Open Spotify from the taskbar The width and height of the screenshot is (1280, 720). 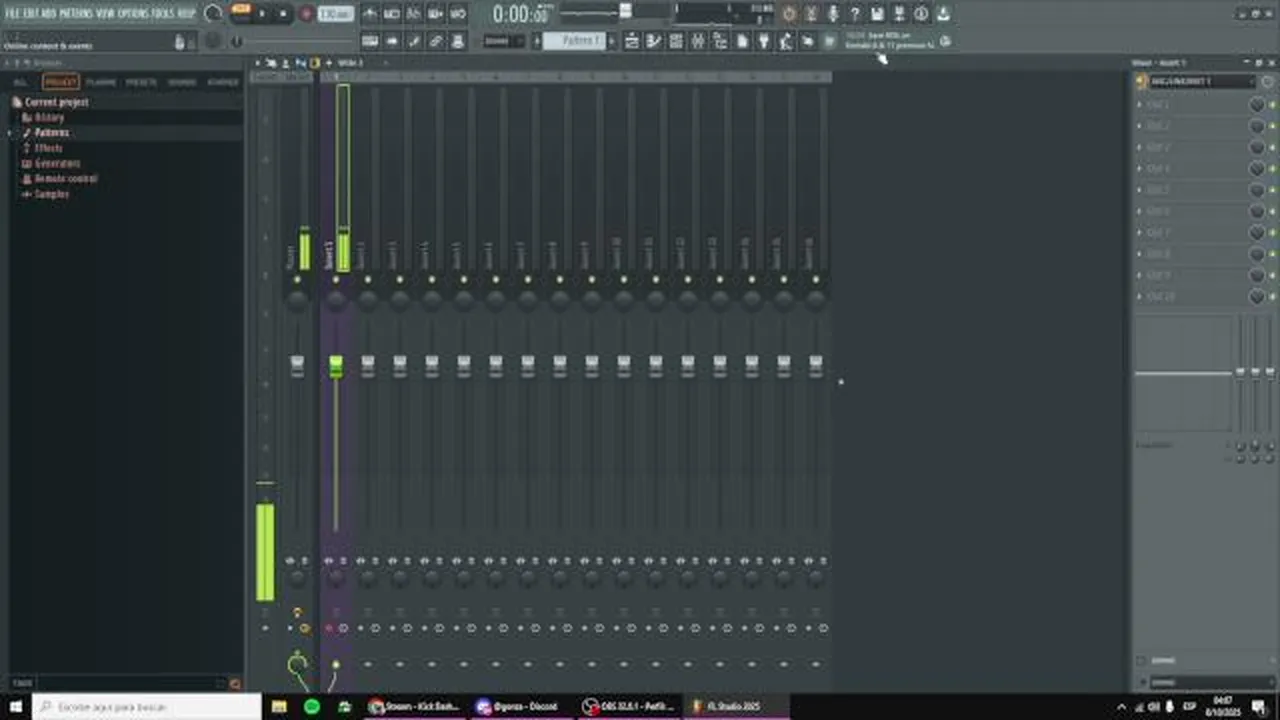[312, 707]
